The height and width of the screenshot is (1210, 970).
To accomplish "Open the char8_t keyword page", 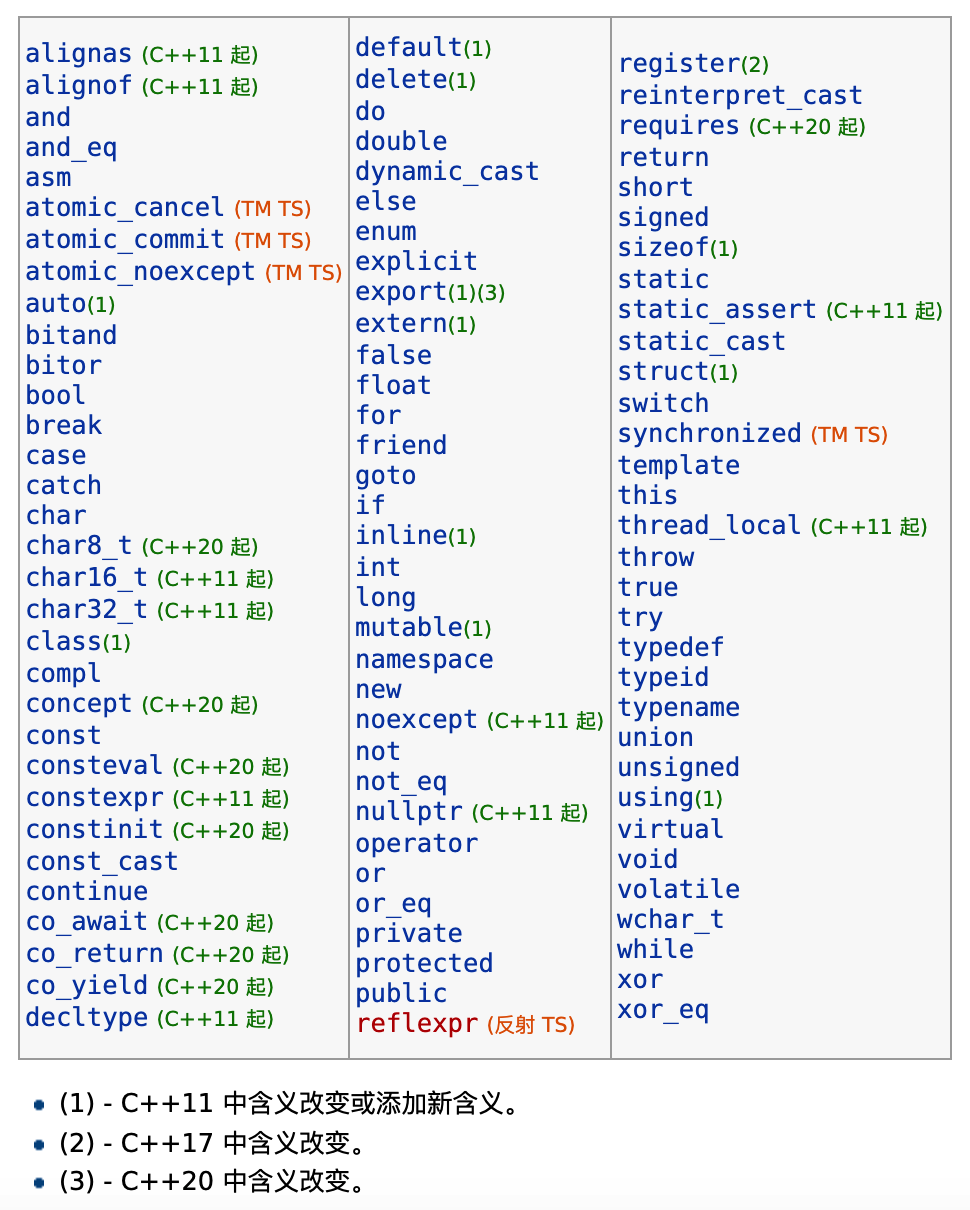I will 79,546.
